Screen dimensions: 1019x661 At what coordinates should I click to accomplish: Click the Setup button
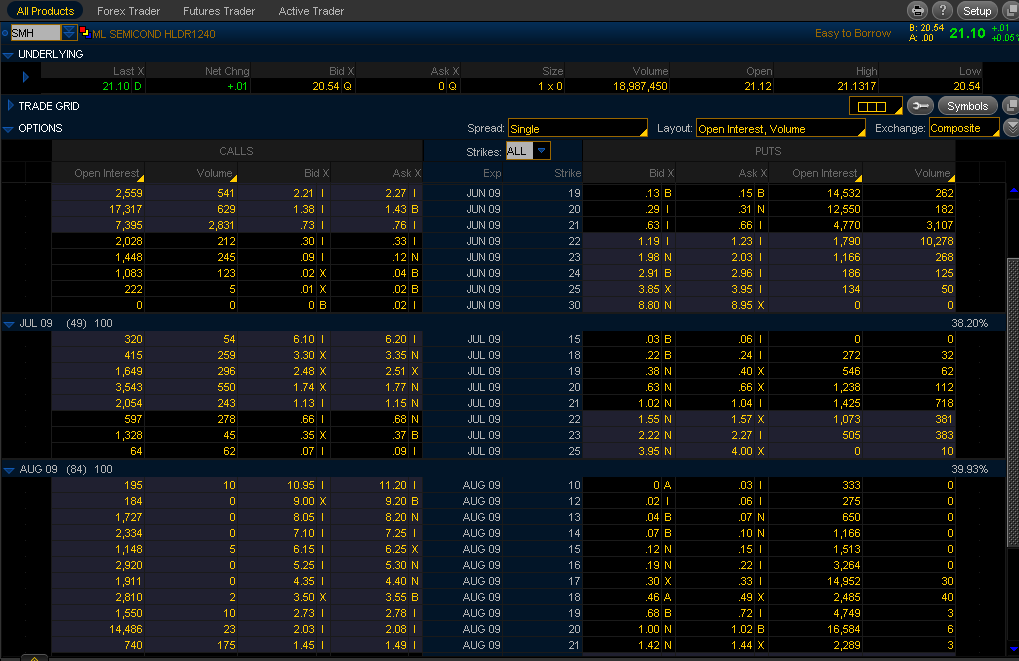[976, 11]
